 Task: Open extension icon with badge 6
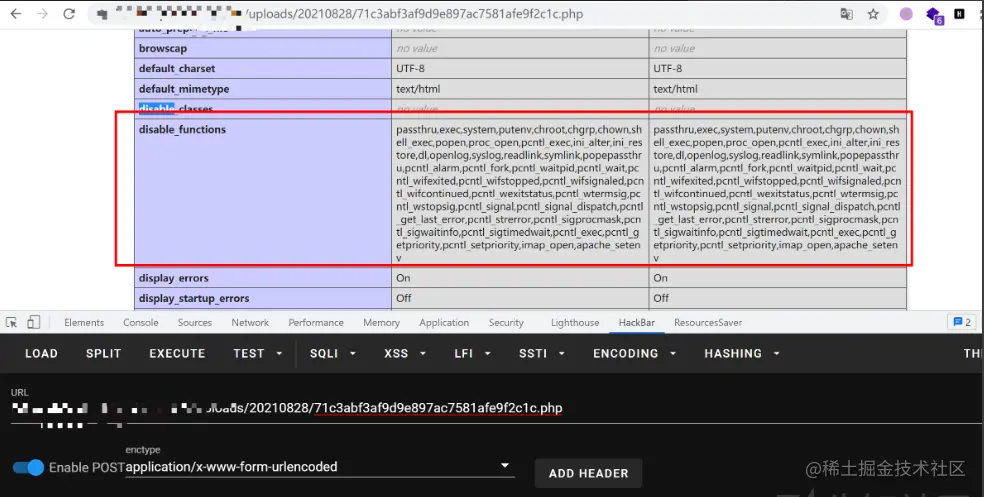pos(934,15)
